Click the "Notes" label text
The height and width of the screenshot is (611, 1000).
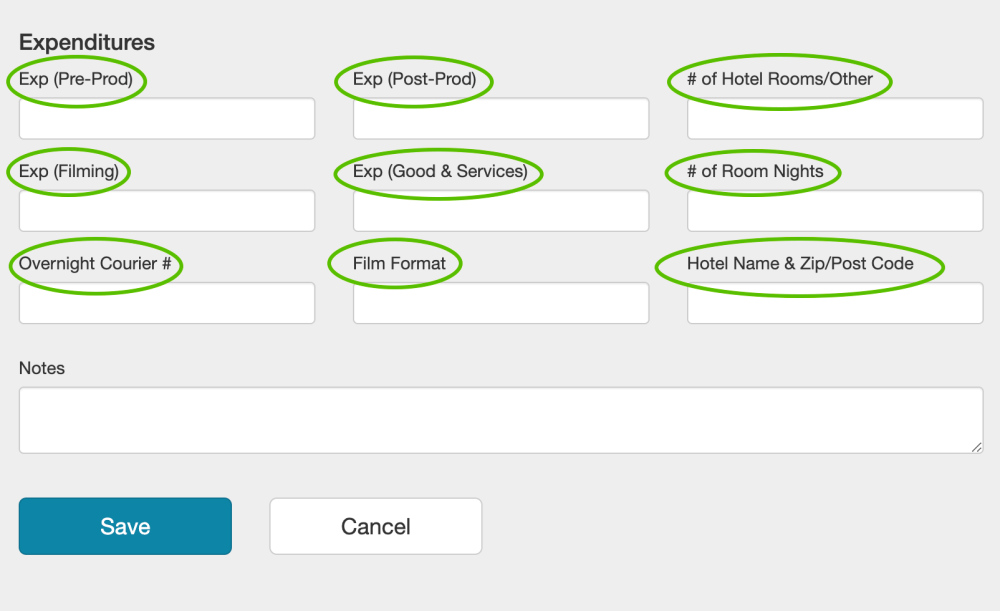tap(42, 368)
